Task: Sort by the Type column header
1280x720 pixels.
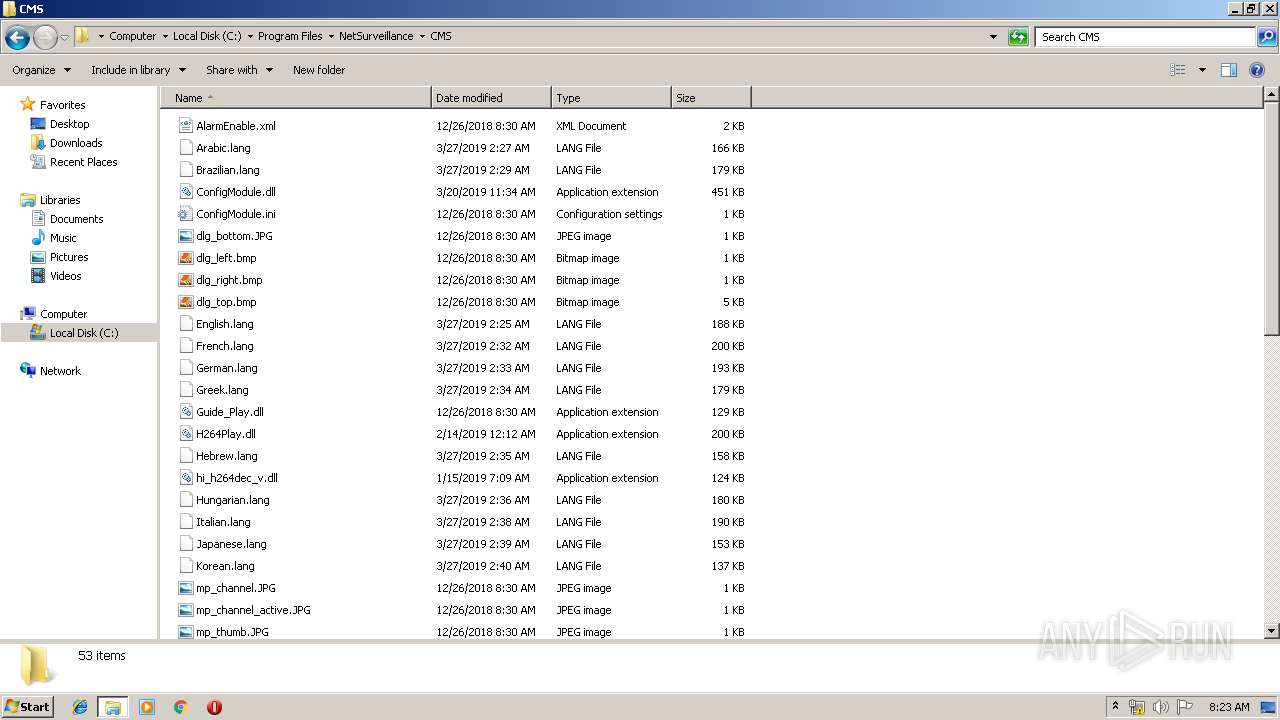Action: pyautogui.click(x=611, y=98)
